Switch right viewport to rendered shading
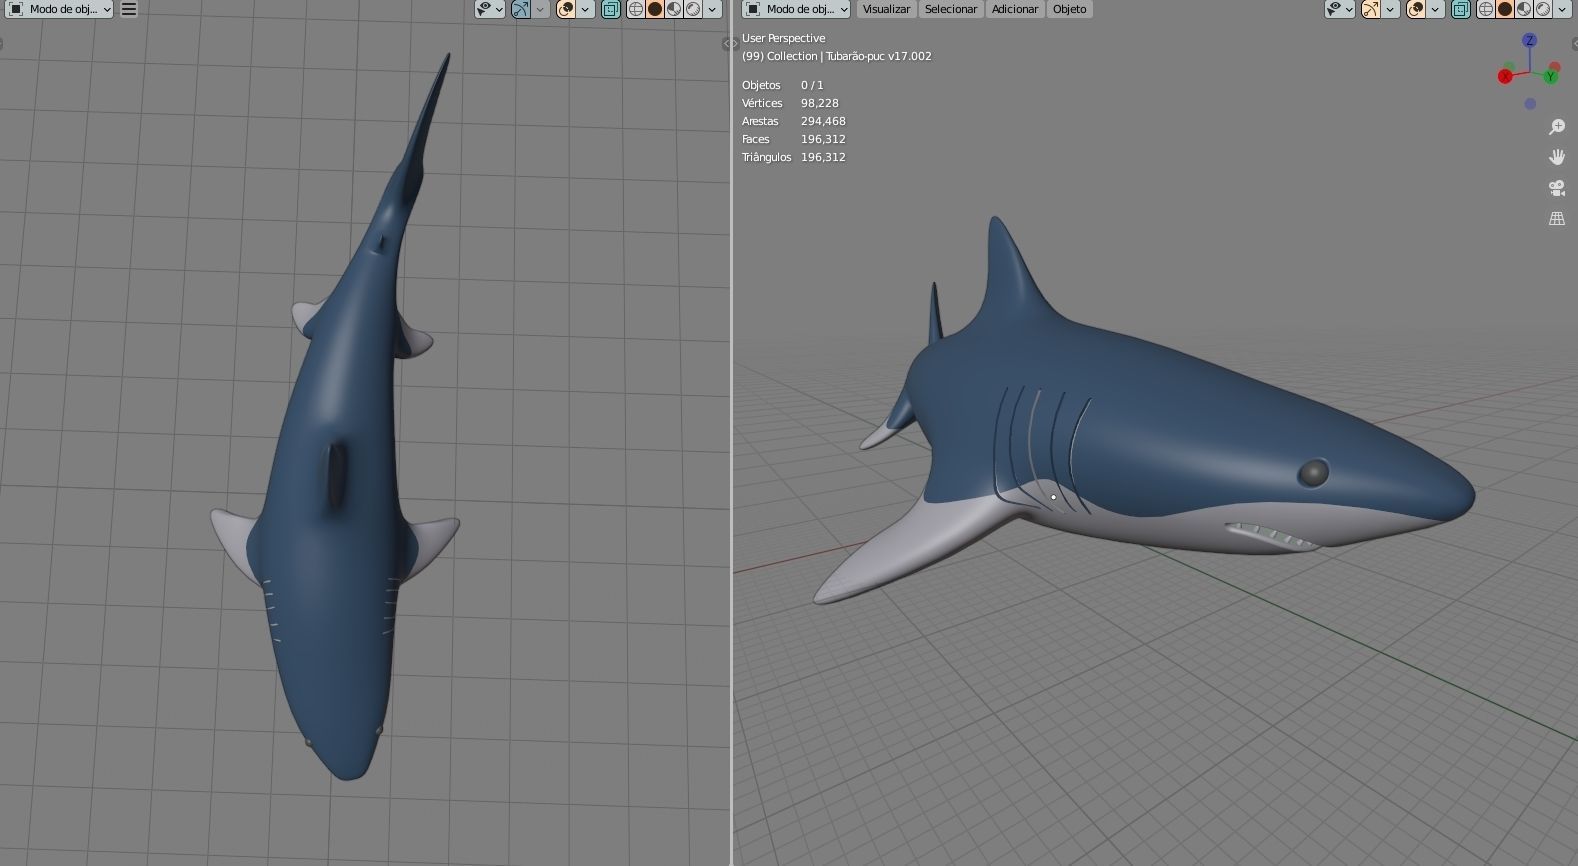1578x866 pixels. (x=1543, y=9)
